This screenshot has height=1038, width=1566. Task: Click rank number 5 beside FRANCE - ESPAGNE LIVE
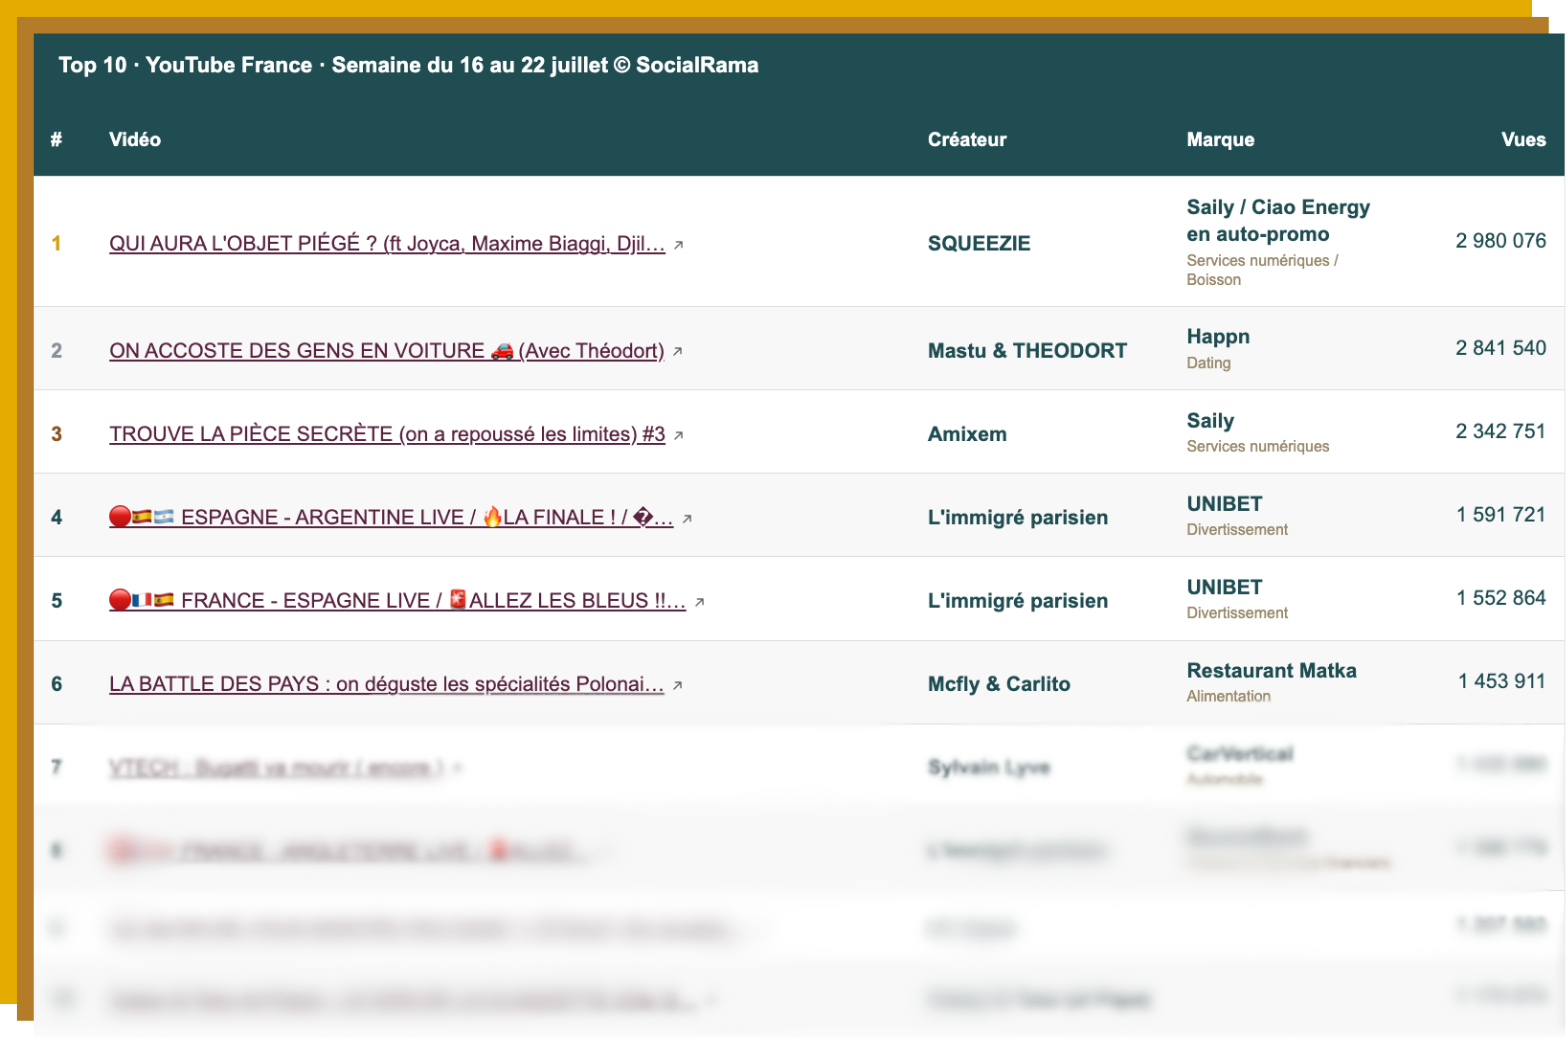(x=56, y=600)
